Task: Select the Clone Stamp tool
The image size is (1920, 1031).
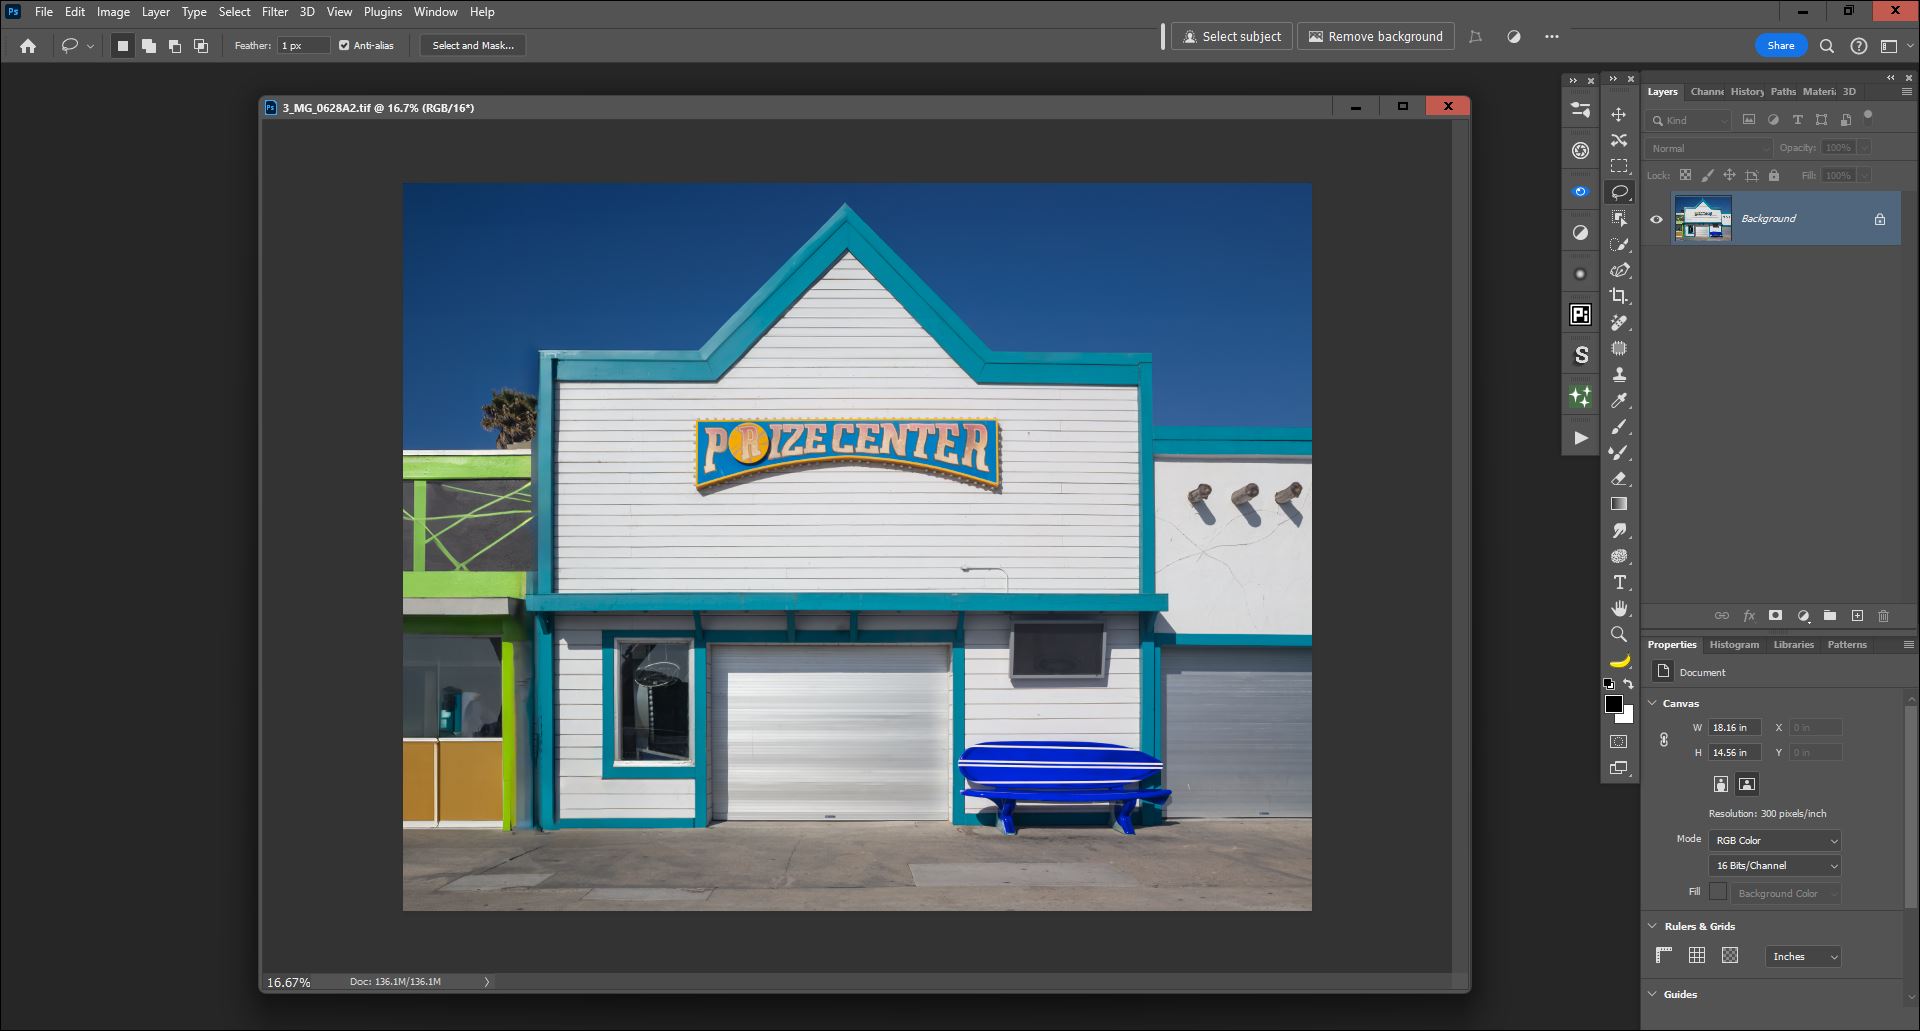Action: coord(1620,375)
